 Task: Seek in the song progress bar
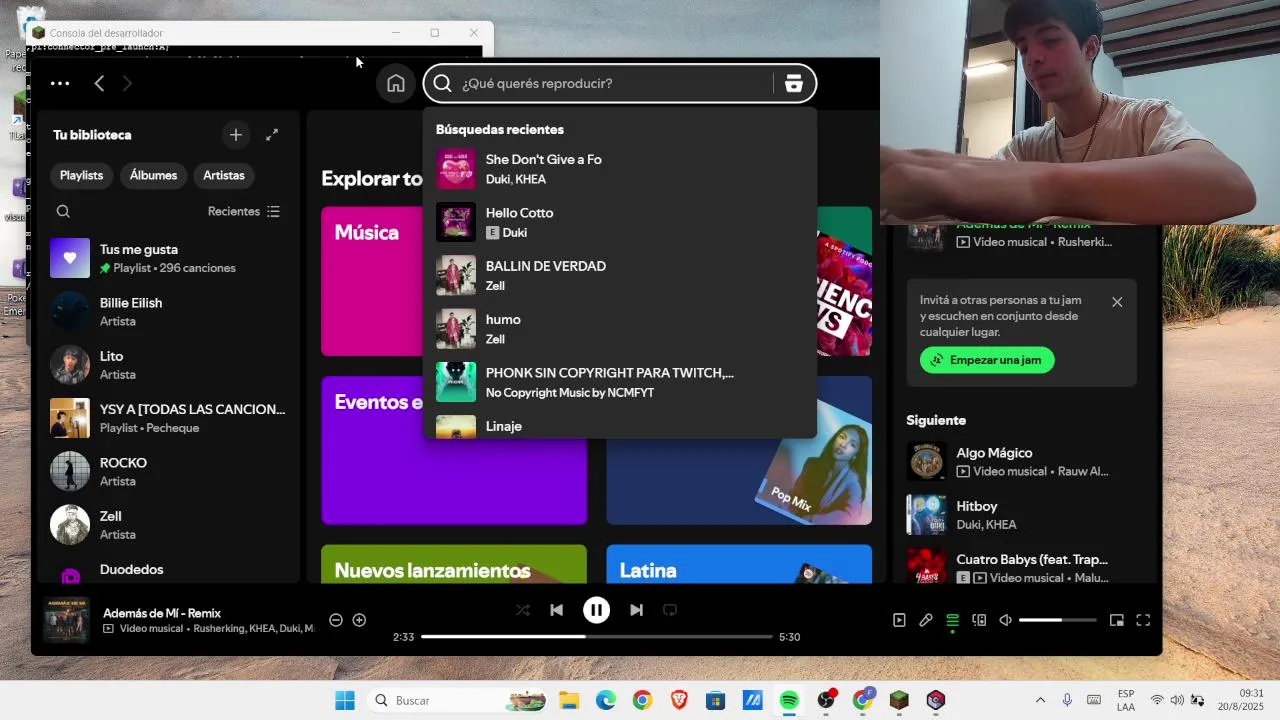pos(596,636)
